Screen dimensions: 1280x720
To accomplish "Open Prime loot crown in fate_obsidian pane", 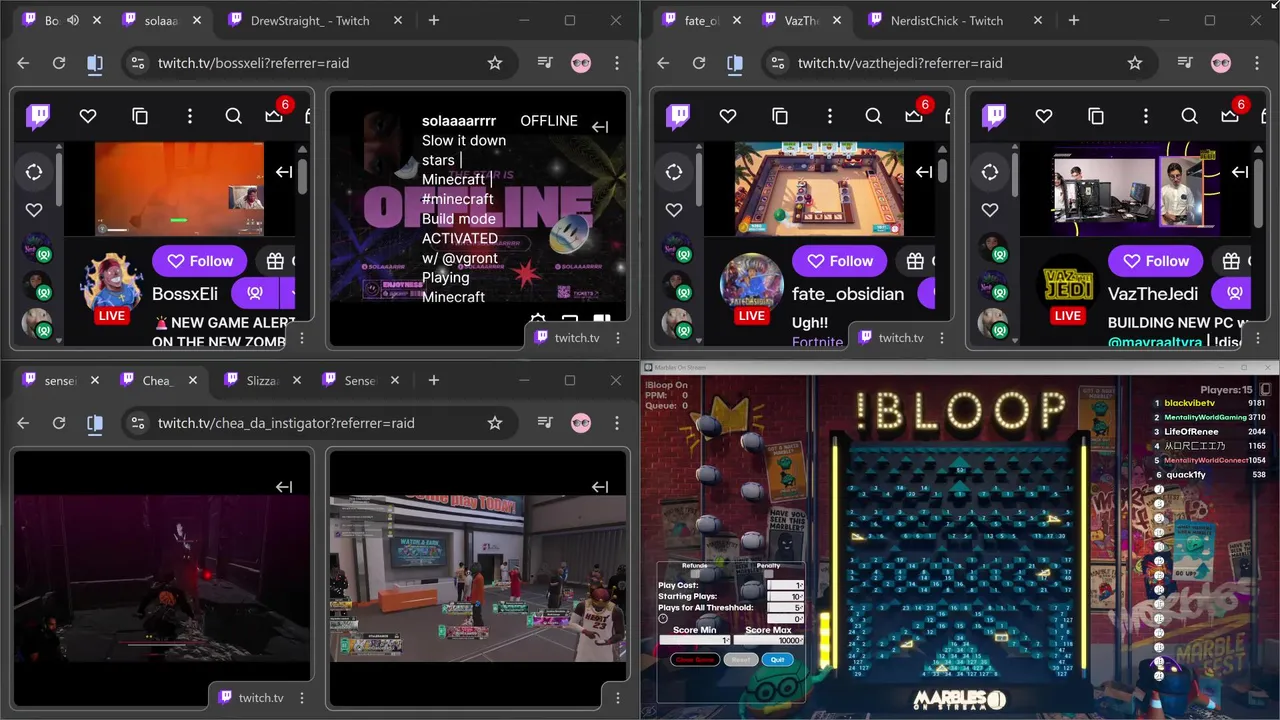I will pos(913,117).
